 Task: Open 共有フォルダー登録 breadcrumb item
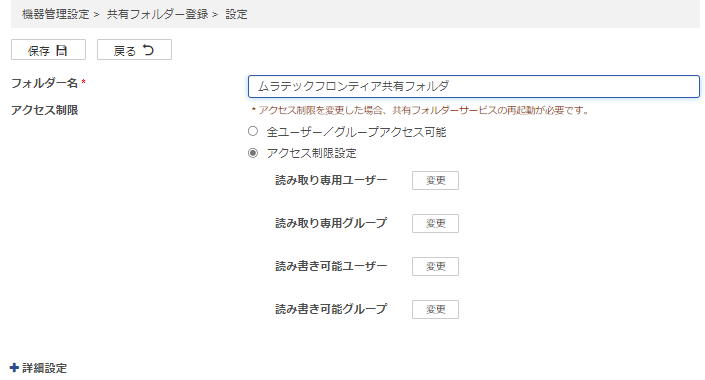click(157, 14)
